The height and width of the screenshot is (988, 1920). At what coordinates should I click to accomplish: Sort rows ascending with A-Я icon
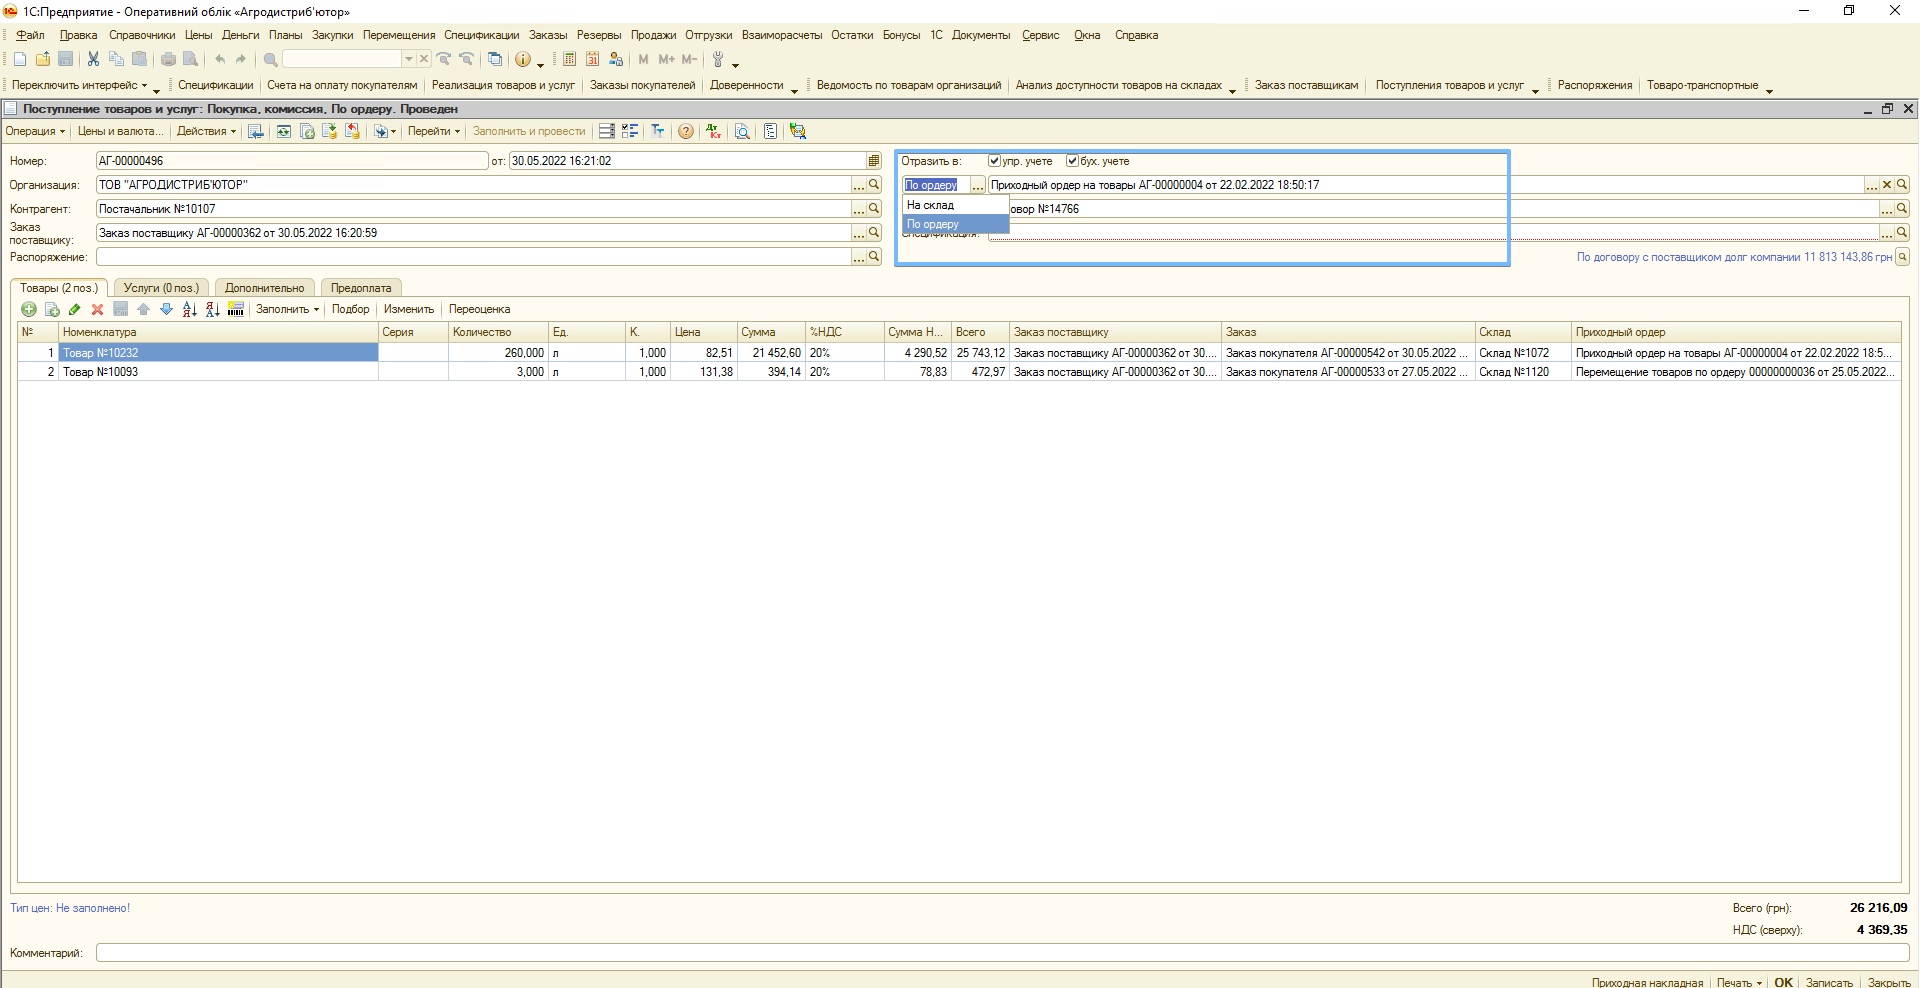(189, 310)
